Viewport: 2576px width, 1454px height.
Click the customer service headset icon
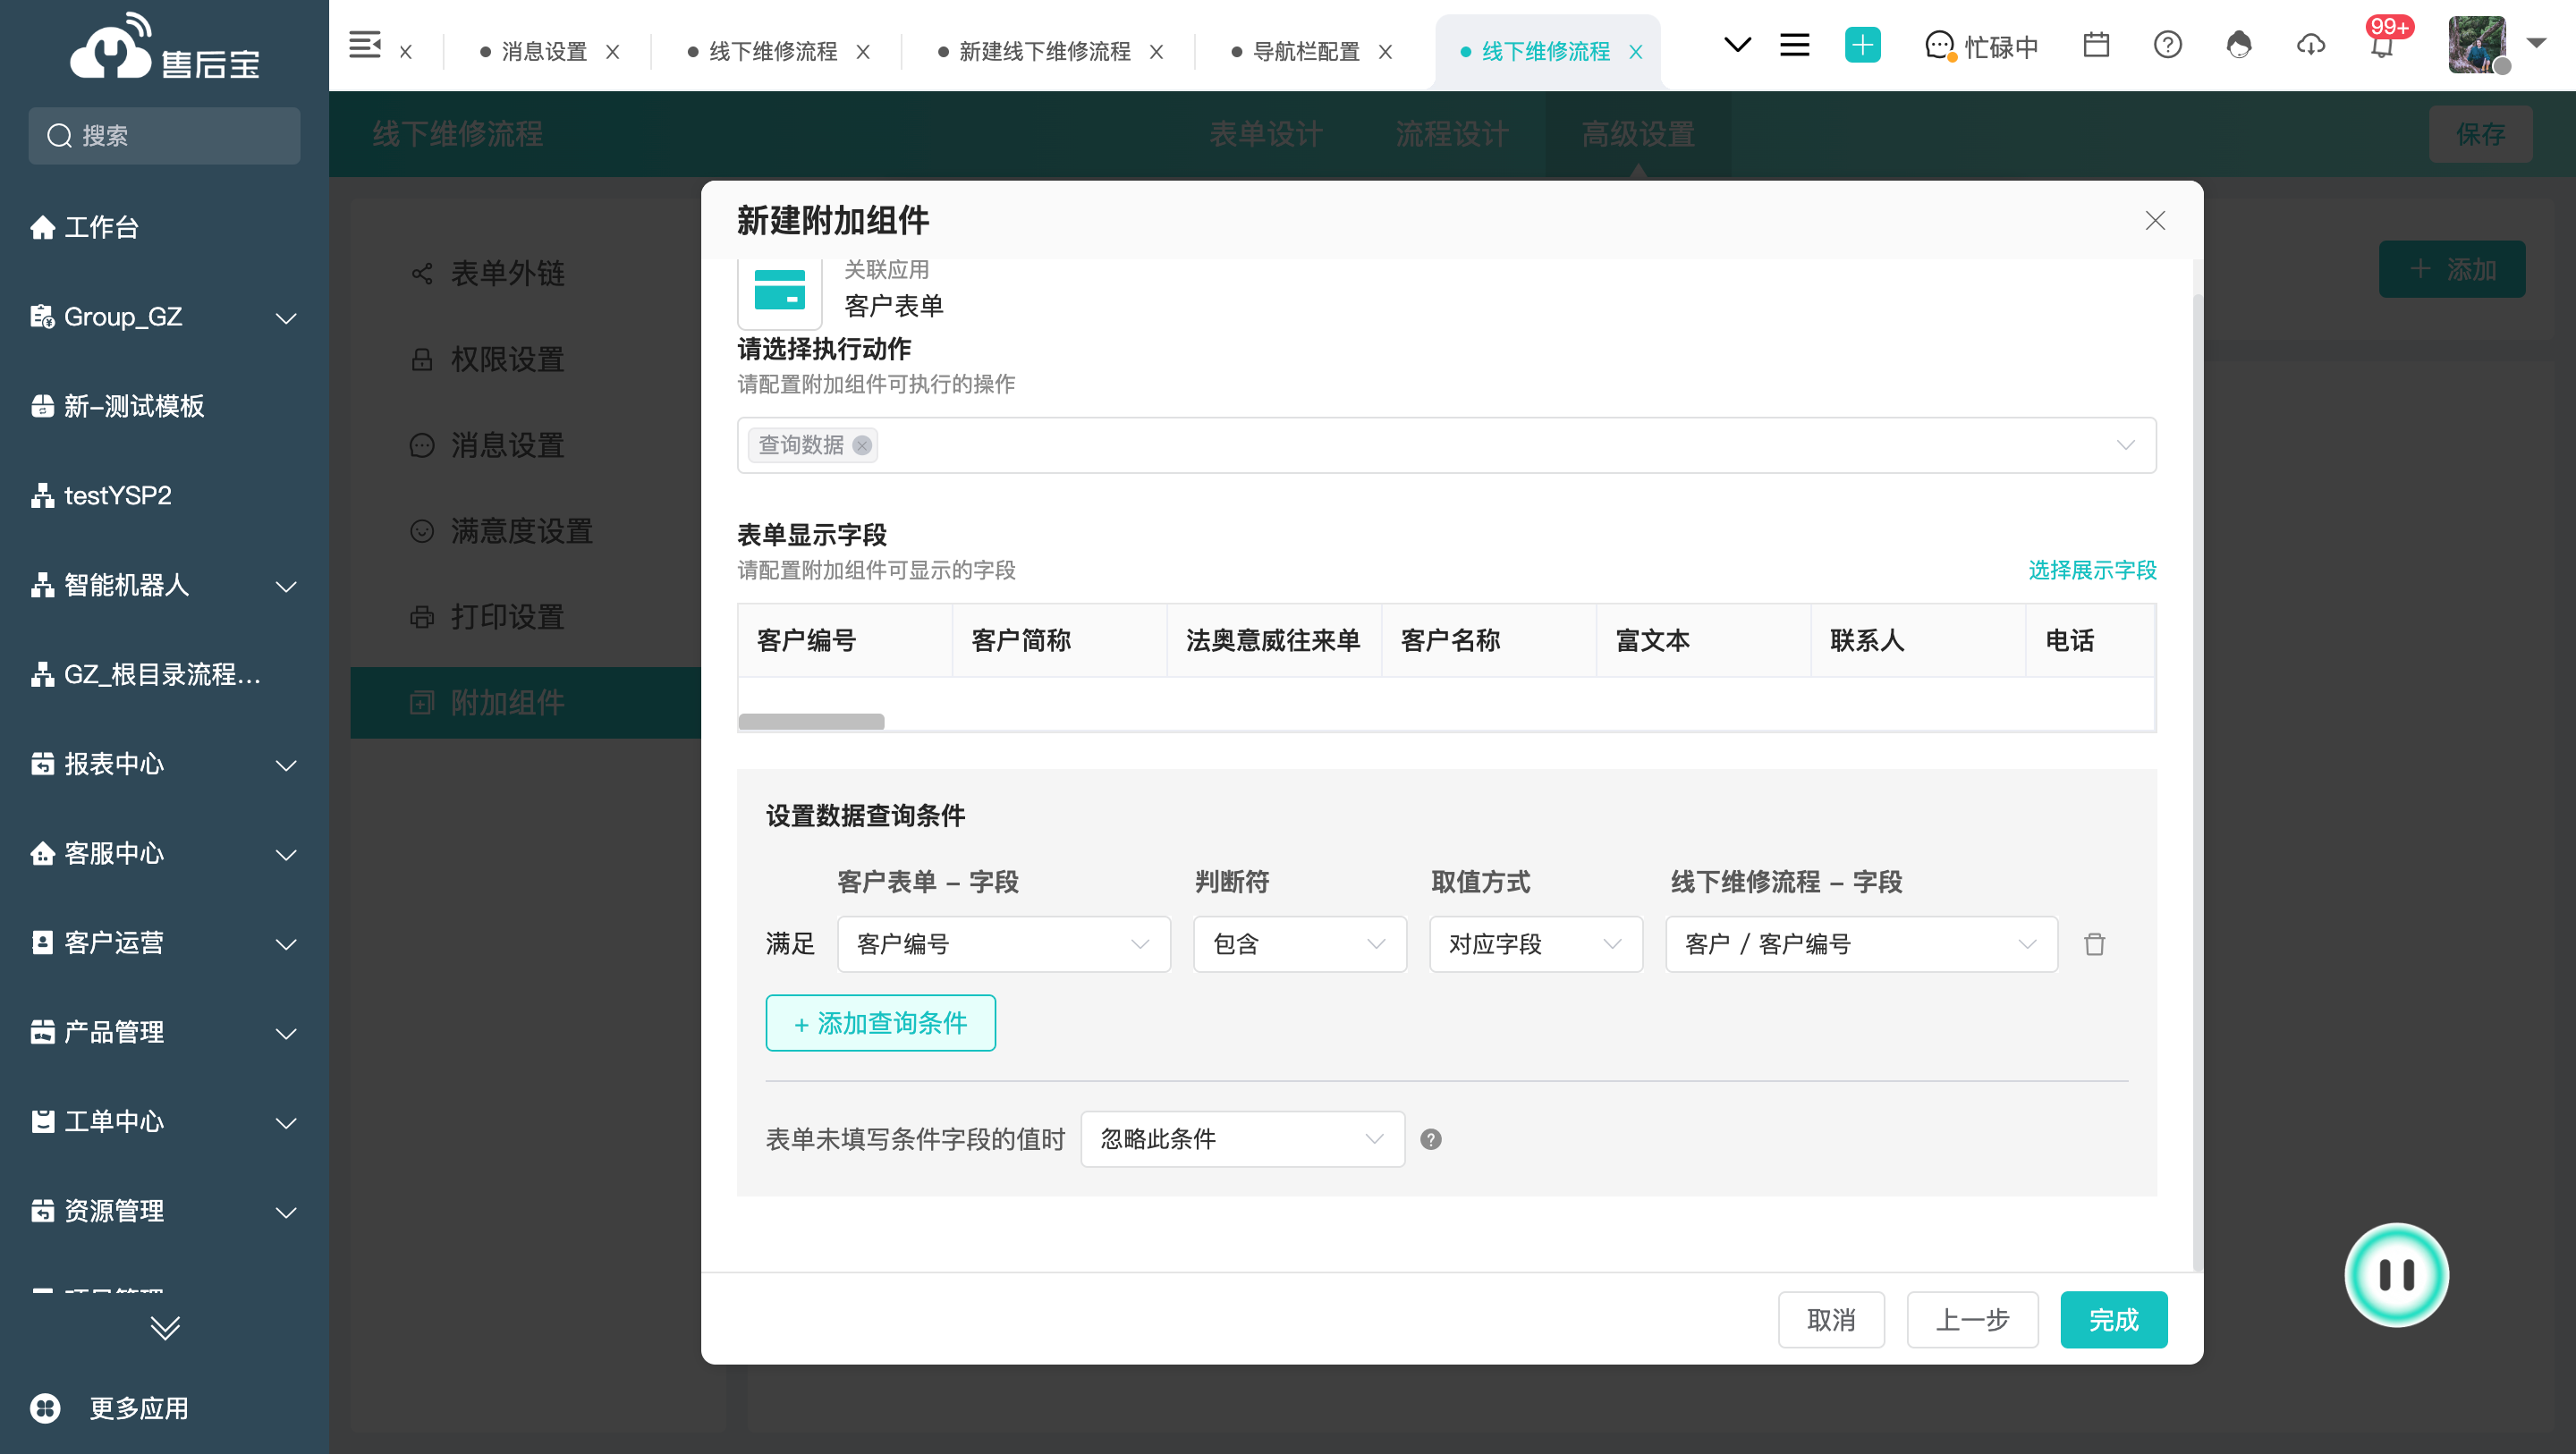click(x=2239, y=45)
